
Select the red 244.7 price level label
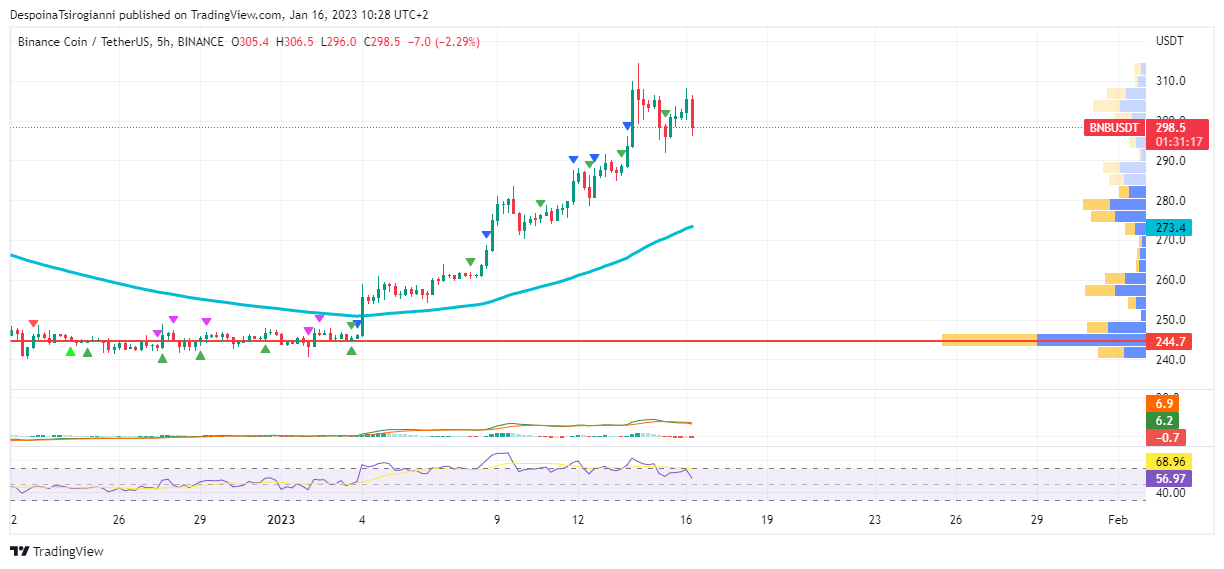click(1169, 341)
